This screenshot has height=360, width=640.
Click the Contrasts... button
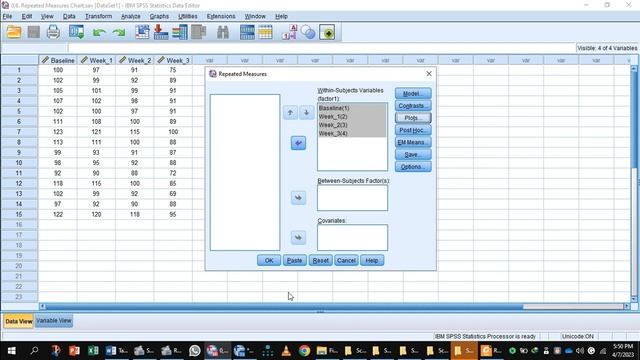click(413, 106)
